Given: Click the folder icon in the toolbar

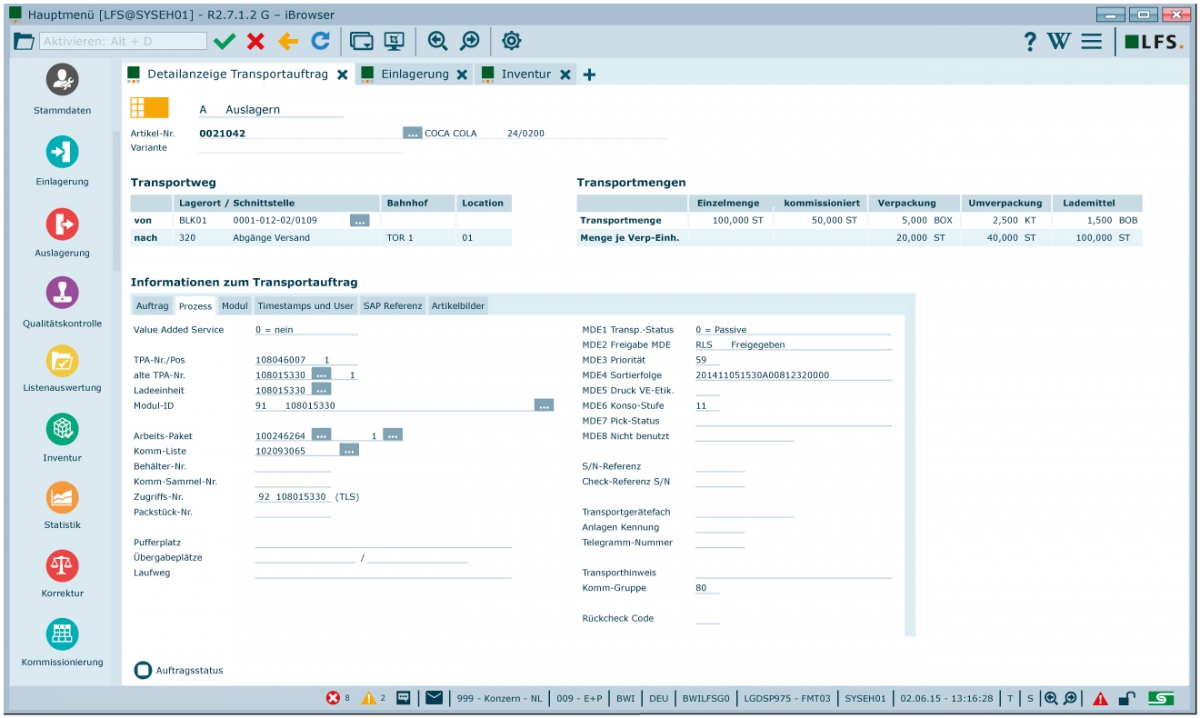Looking at the screenshot, I should (24, 41).
